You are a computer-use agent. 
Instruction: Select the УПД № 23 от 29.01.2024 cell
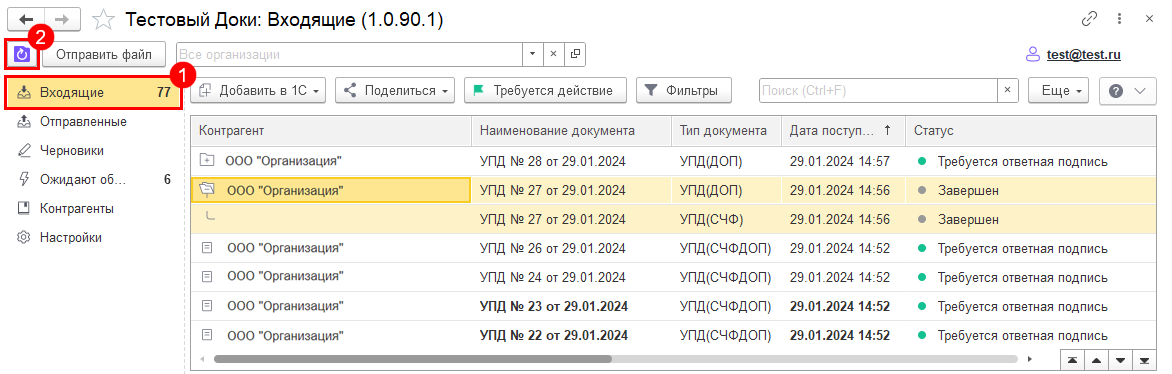click(x=571, y=306)
